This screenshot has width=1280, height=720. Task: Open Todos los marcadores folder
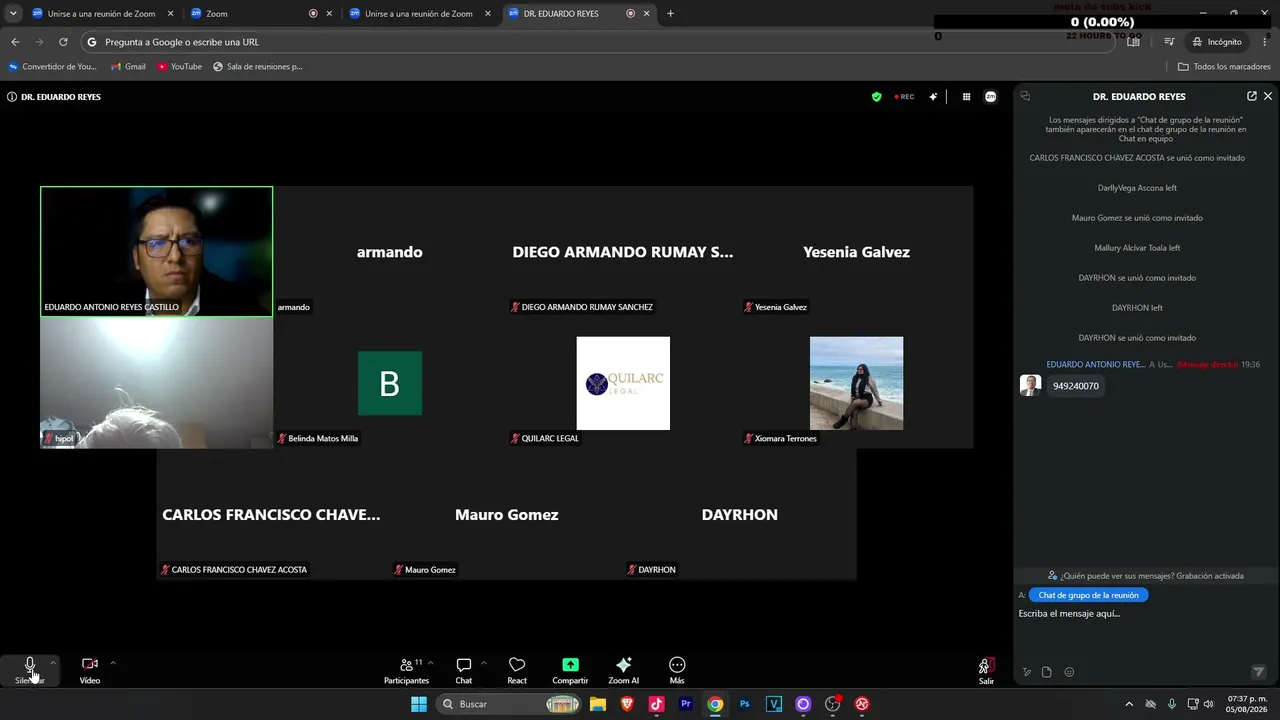click(1224, 67)
